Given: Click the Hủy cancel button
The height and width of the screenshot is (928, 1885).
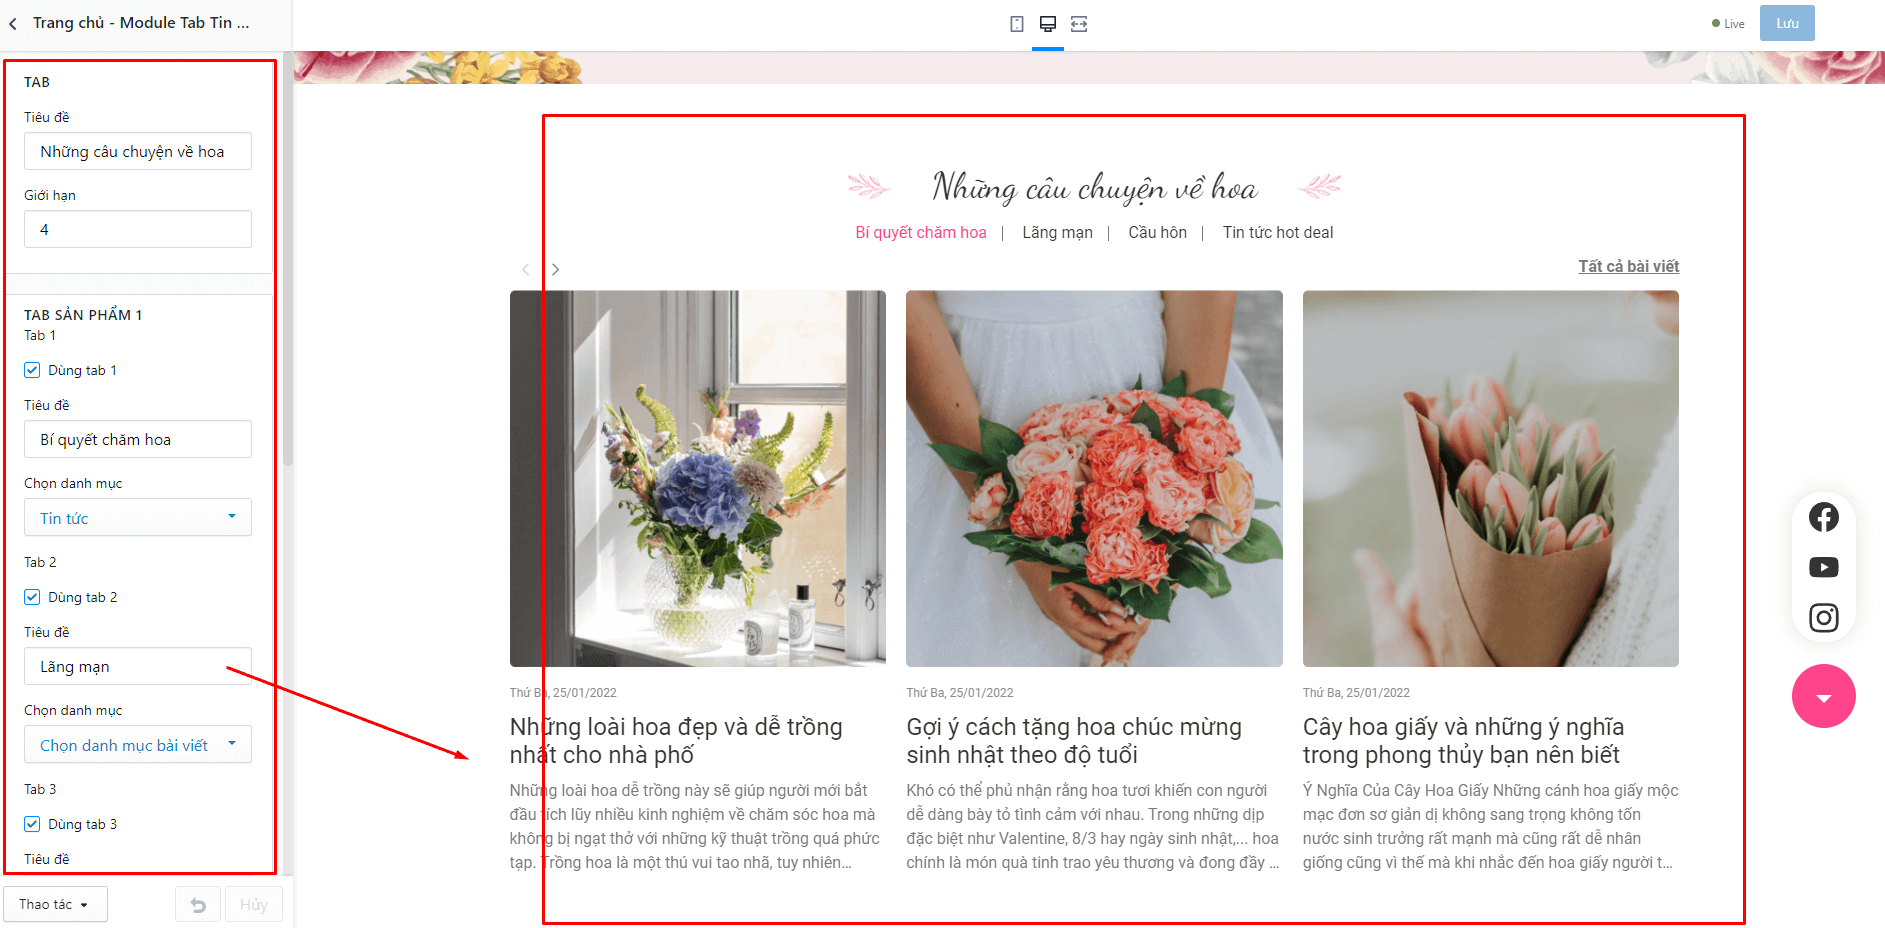Looking at the screenshot, I should click(254, 905).
